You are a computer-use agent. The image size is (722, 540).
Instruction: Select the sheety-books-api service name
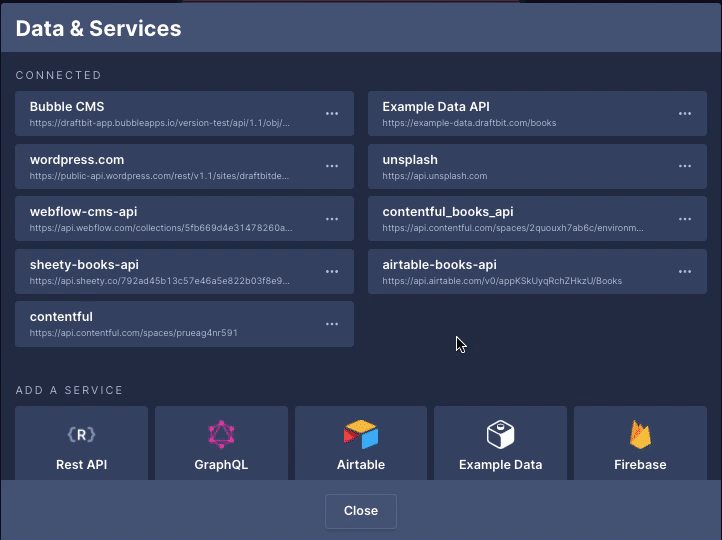point(84,265)
